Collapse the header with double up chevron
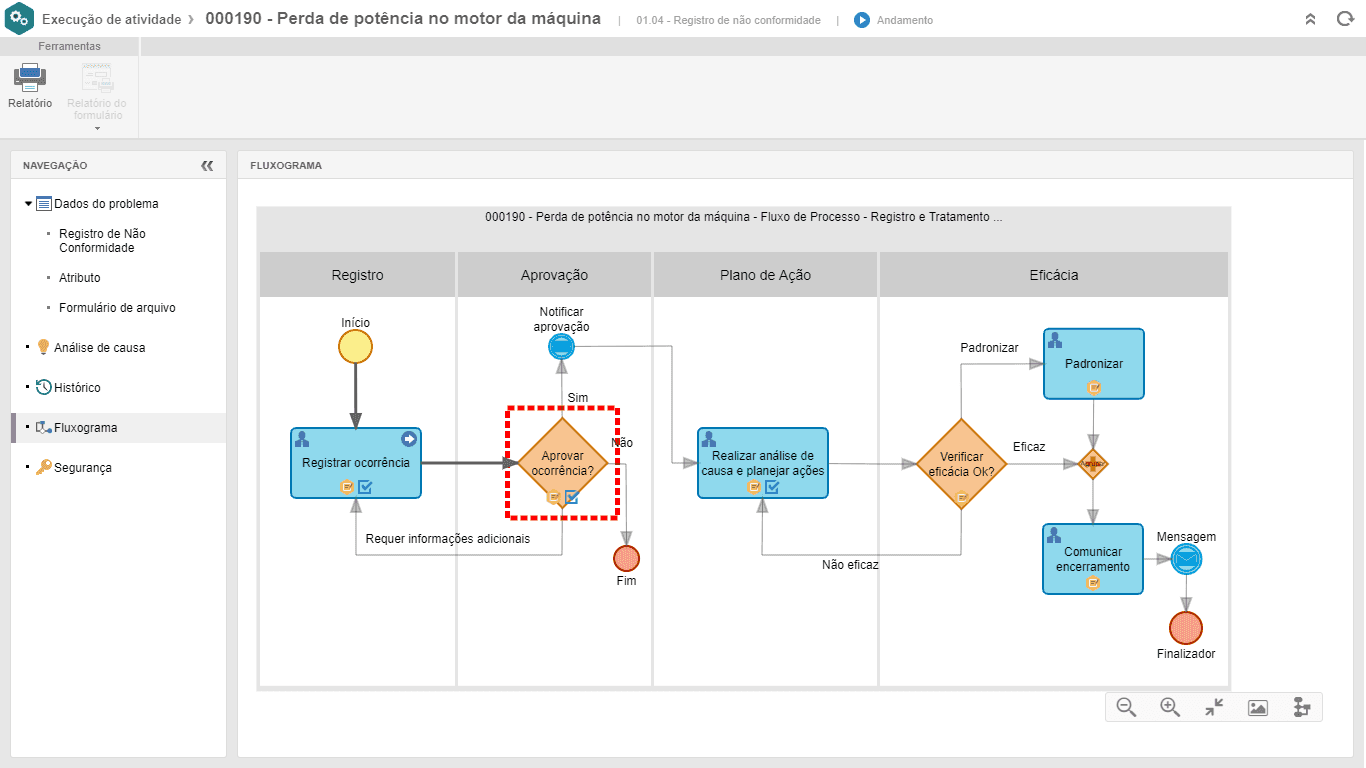This screenshot has height=768, width=1366. click(x=1311, y=19)
